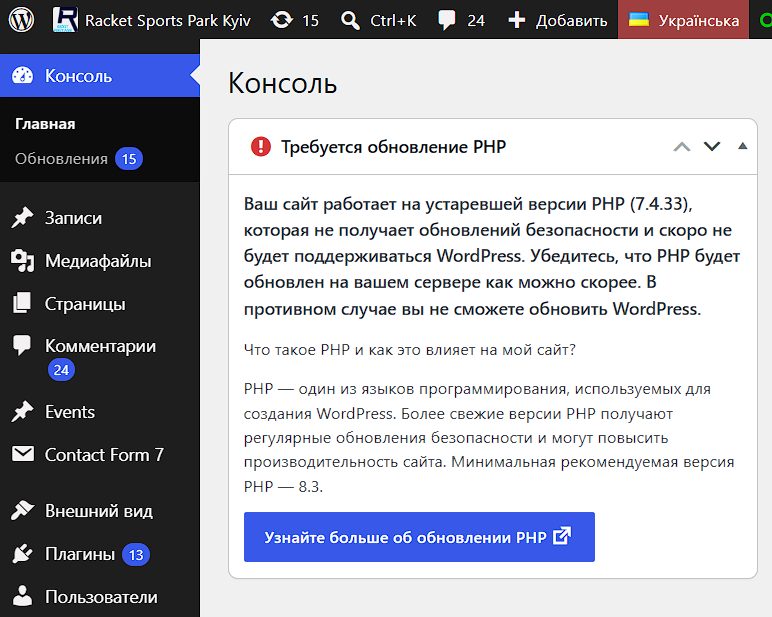772x617 pixels.
Task: Move the PHP panel up with chevron
Action: [x=682, y=146]
